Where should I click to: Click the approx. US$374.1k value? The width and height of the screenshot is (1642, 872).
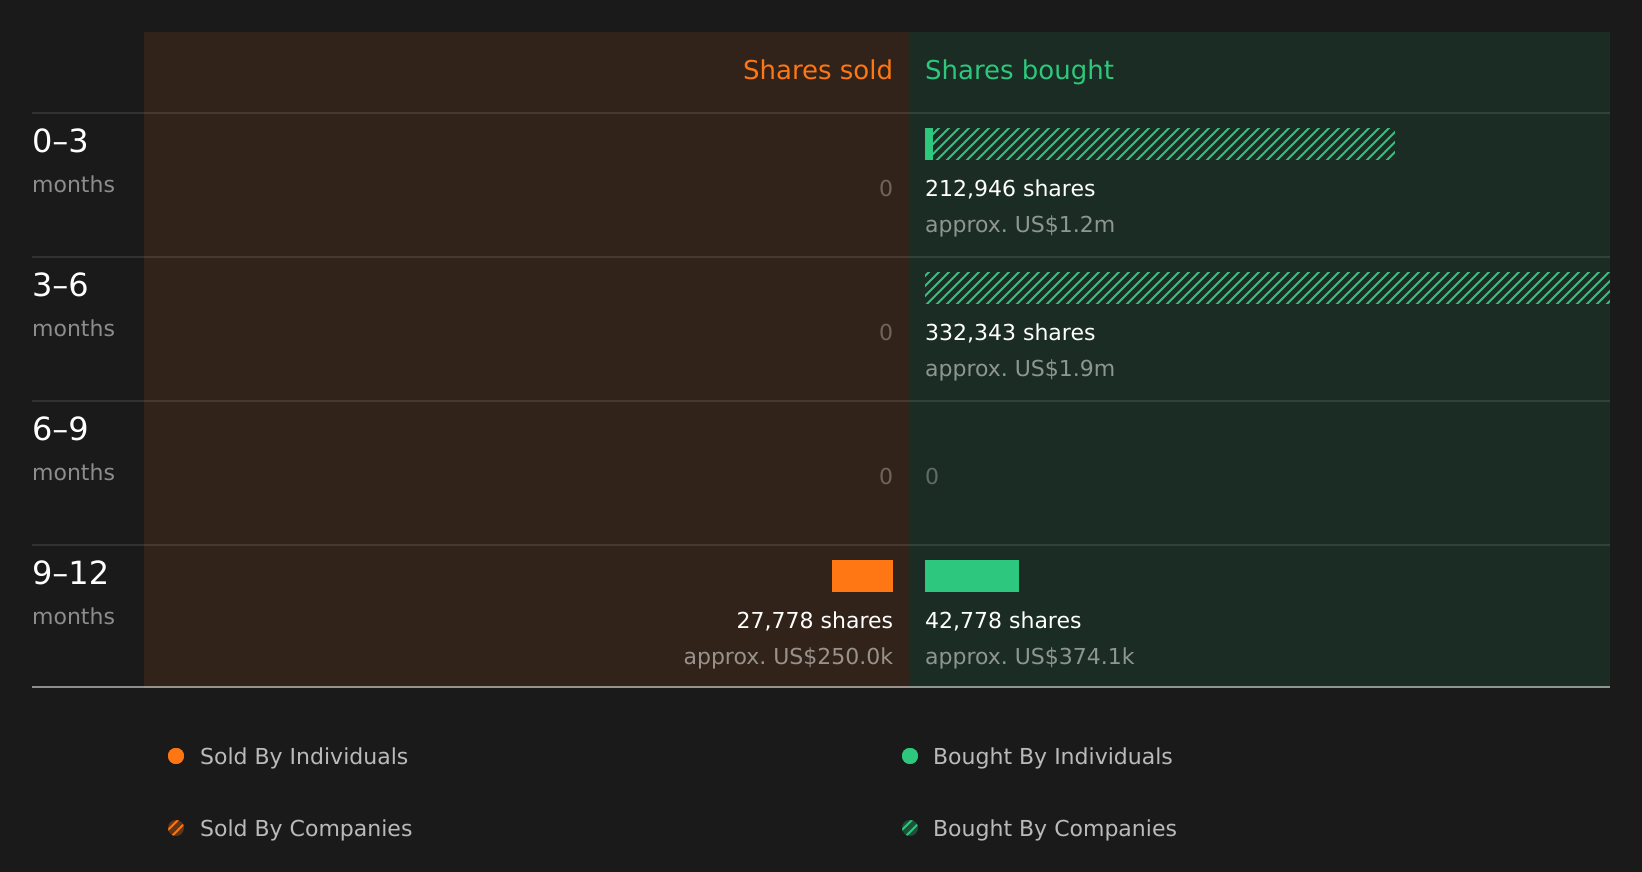[x=1029, y=656]
